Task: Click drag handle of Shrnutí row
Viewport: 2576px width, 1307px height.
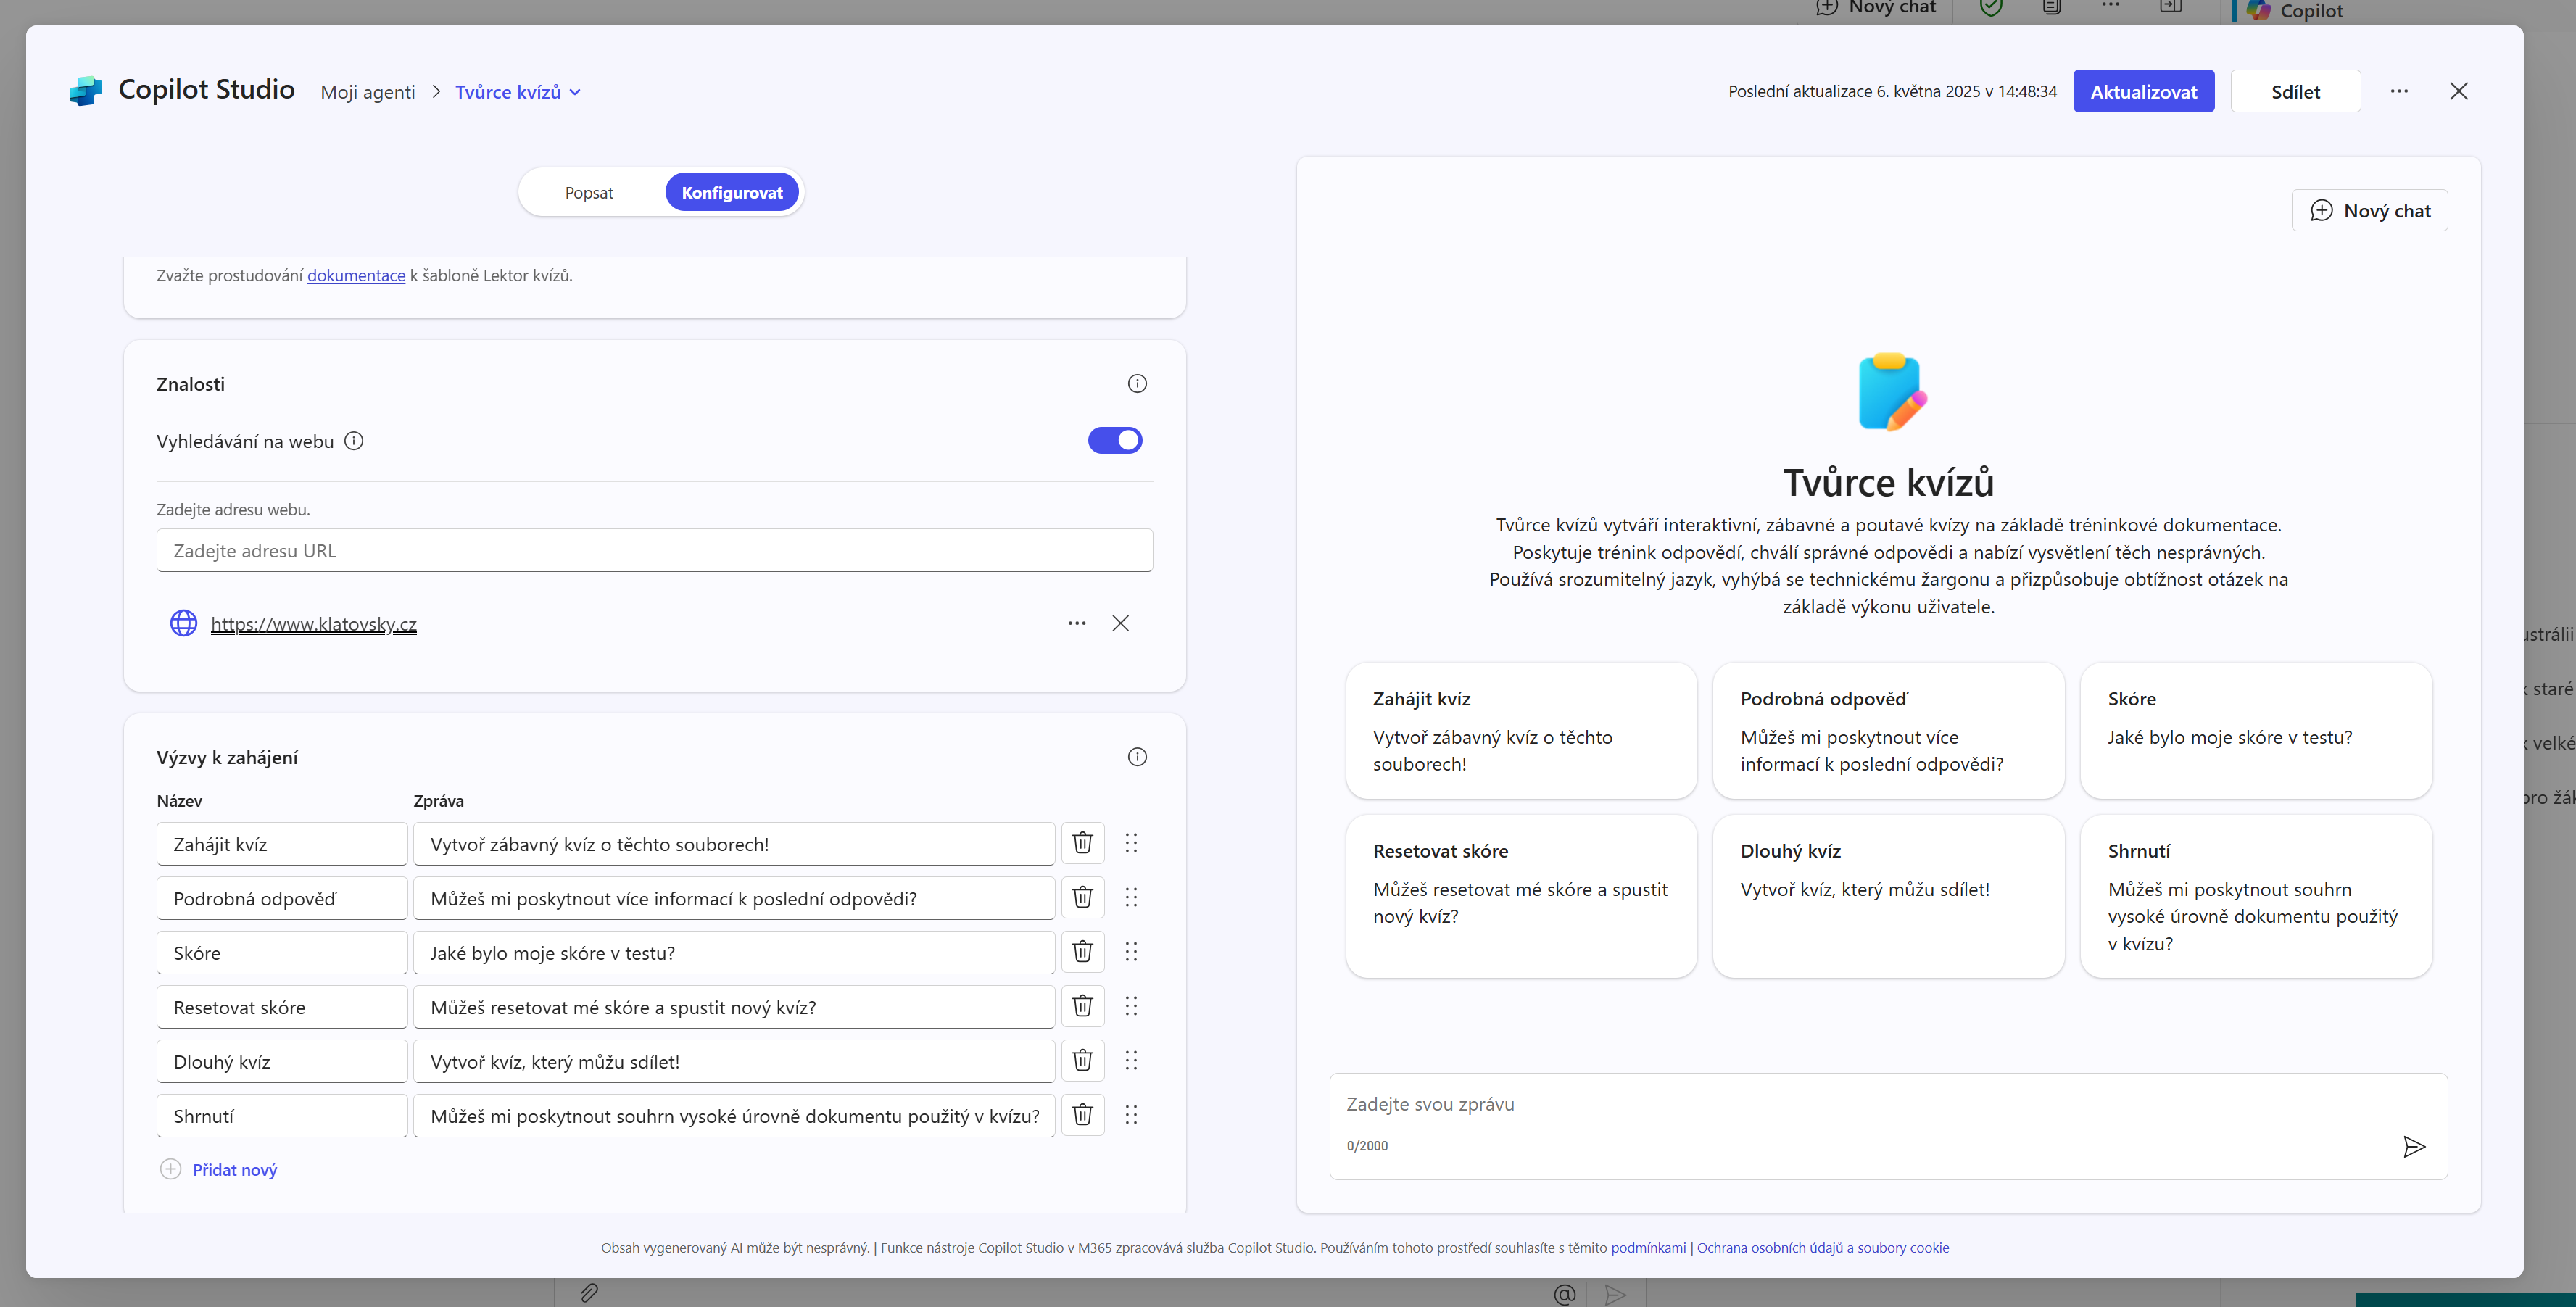Action: click(1131, 1115)
